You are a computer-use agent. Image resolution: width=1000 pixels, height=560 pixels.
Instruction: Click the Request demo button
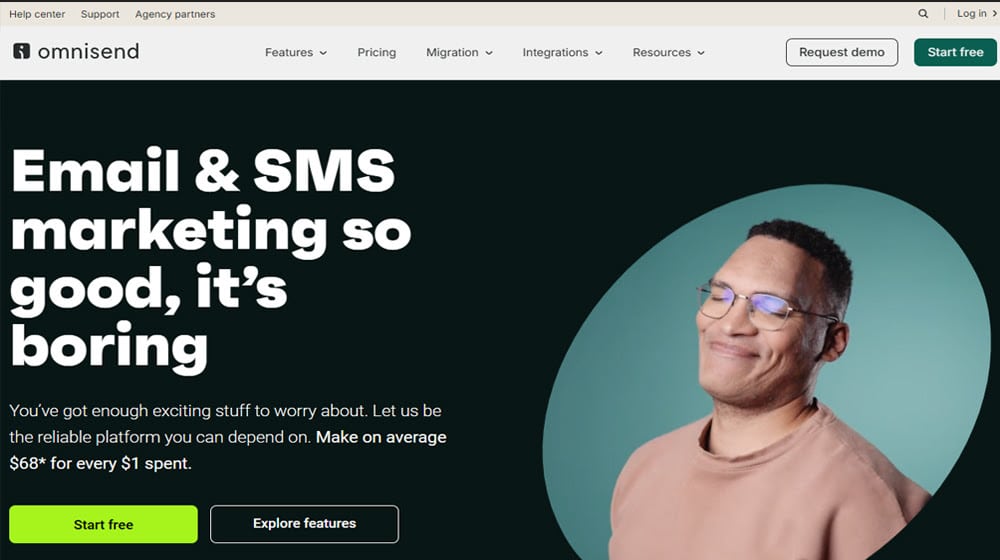pos(842,52)
